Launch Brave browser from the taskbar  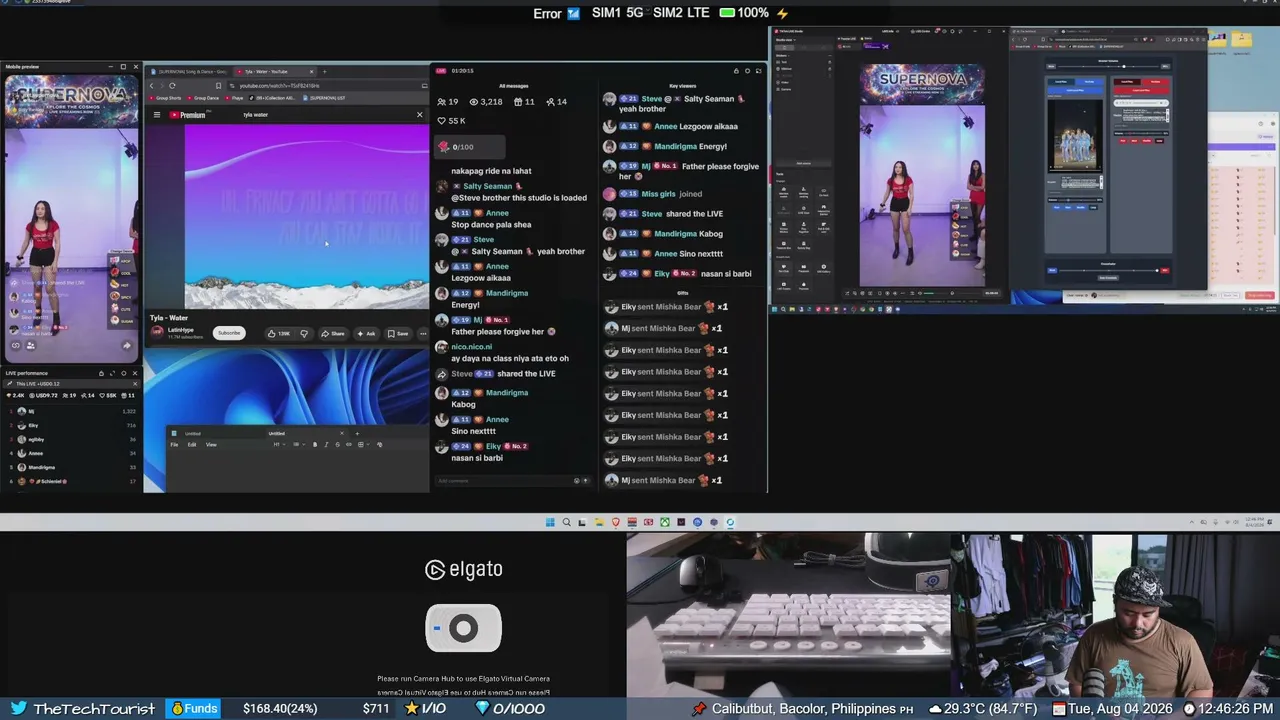tap(615, 522)
